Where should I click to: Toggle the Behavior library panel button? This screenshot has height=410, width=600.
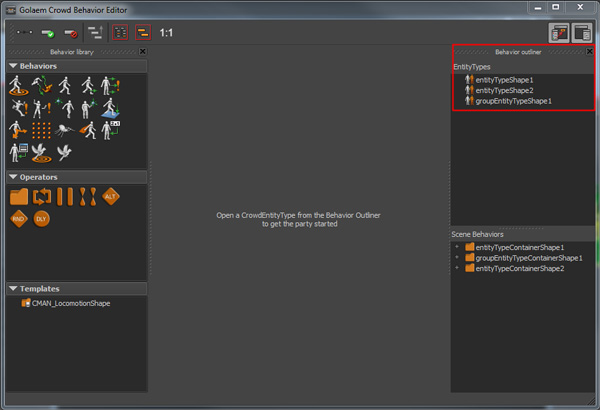559,33
